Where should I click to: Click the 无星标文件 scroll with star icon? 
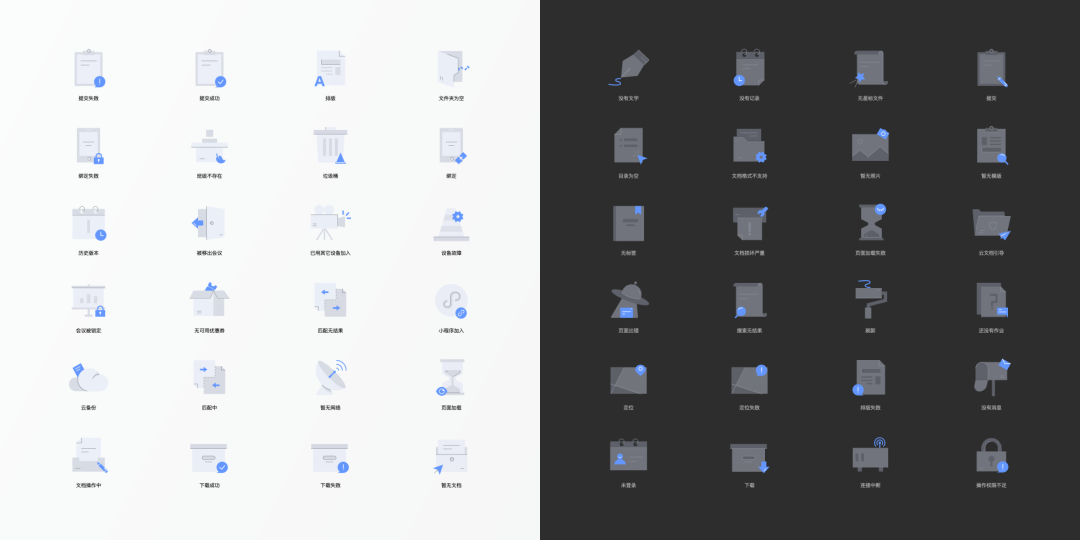[870, 68]
